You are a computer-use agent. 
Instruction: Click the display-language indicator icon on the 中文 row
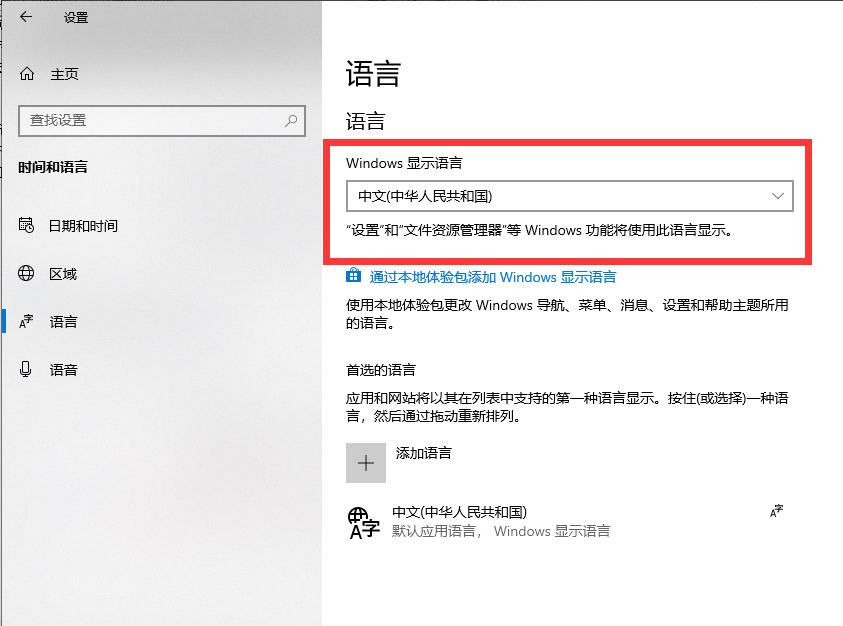pyautogui.click(x=776, y=511)
